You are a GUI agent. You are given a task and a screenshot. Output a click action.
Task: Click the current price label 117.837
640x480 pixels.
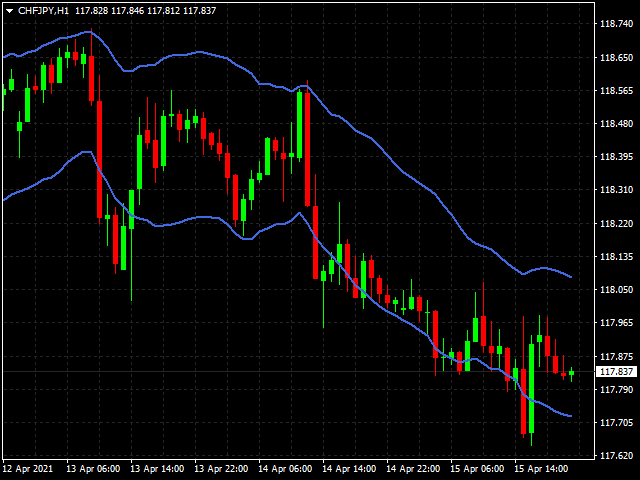click(x=616, y=372)
